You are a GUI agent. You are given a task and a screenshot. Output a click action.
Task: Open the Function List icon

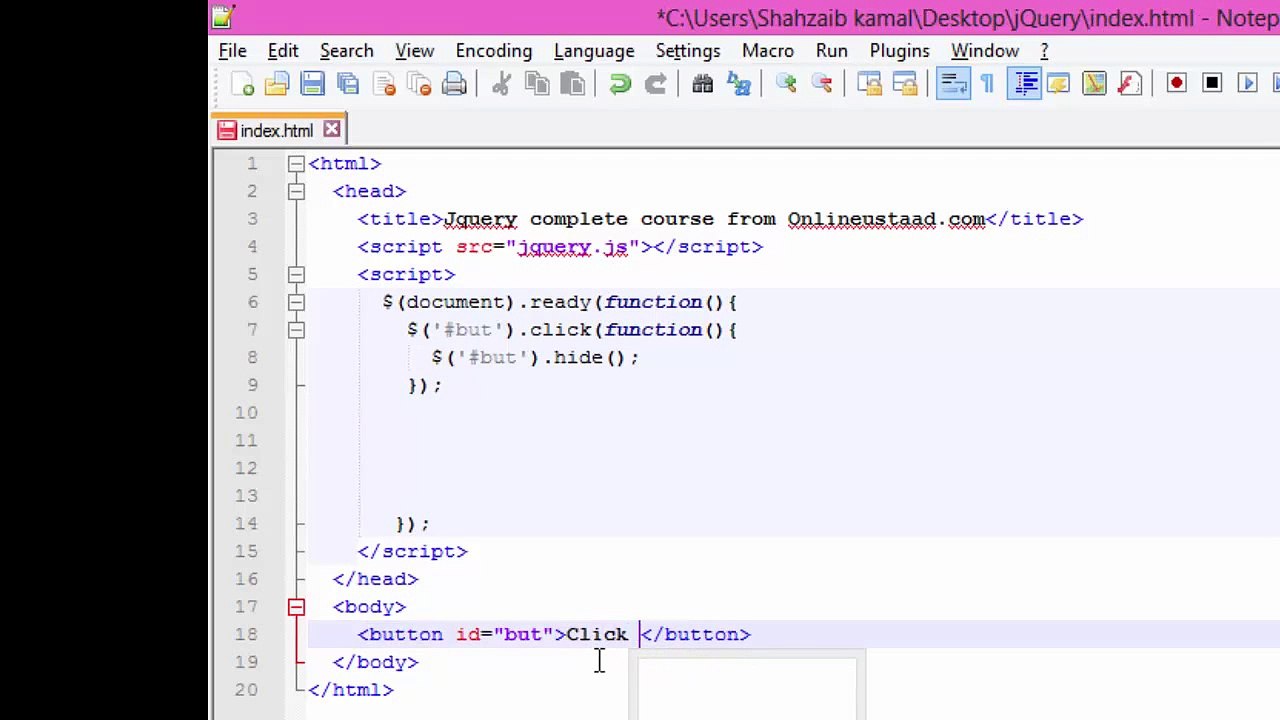pos(1130,85)
